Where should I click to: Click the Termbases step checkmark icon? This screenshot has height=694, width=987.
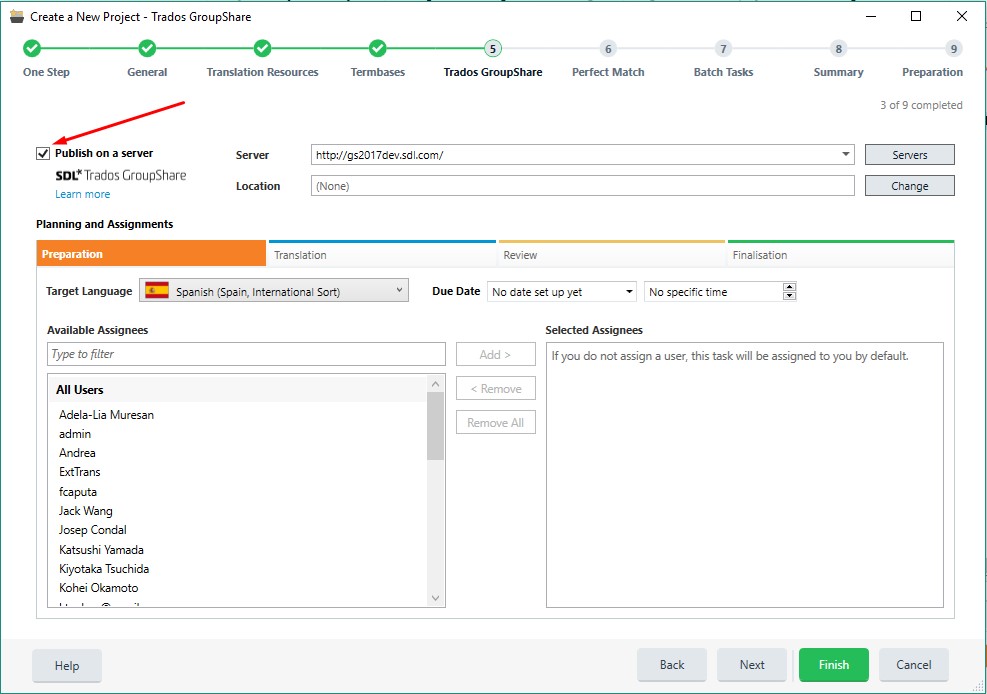point(377,48)
